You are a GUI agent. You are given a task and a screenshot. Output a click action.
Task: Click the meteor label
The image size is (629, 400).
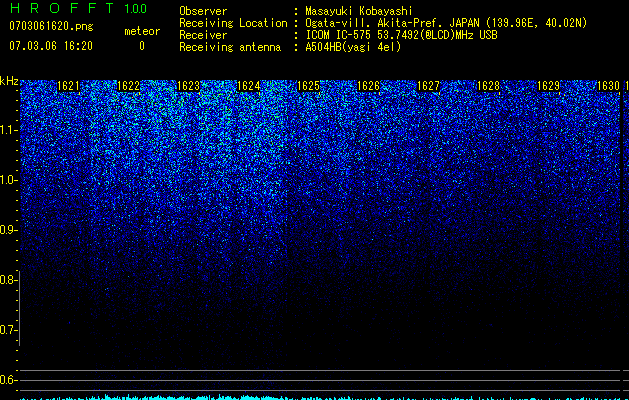click(x=142, y=31)
